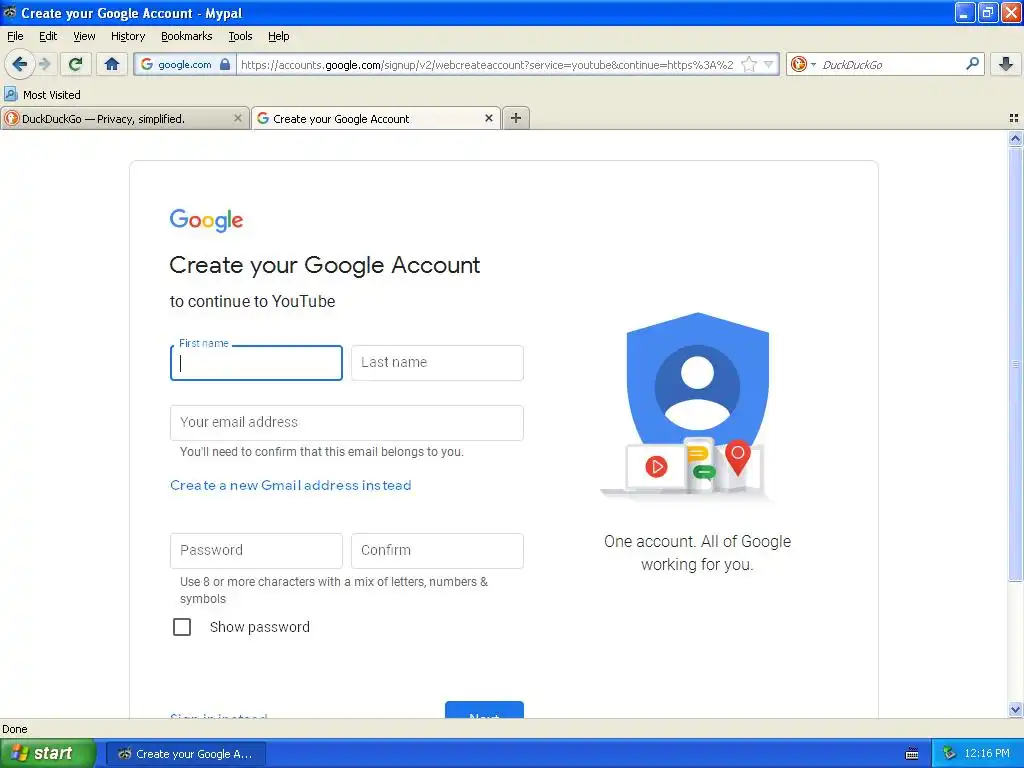
Task: Open the Tools menu
Action: (x=240, y=36)
